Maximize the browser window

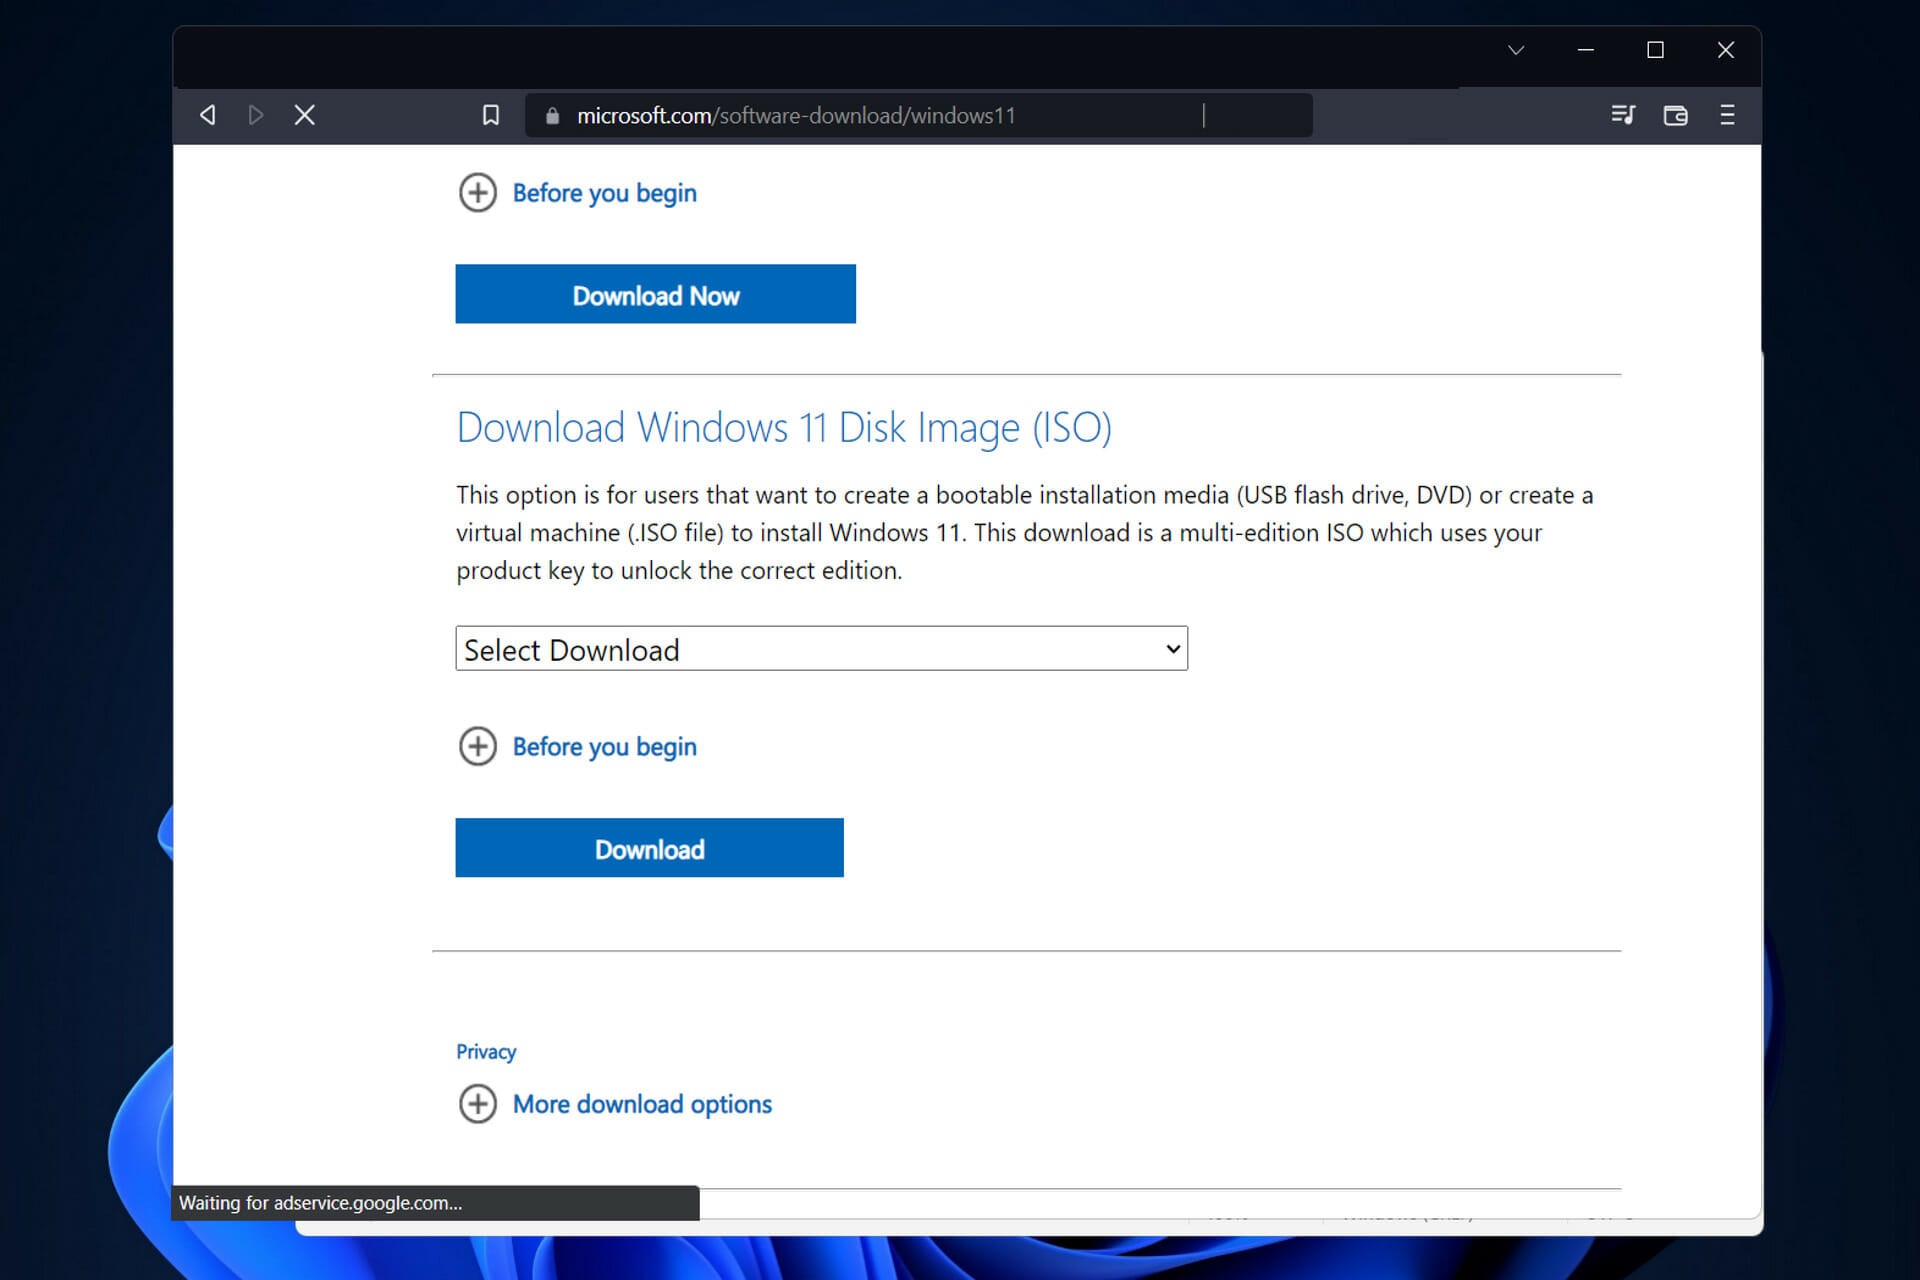[1655, 49]
